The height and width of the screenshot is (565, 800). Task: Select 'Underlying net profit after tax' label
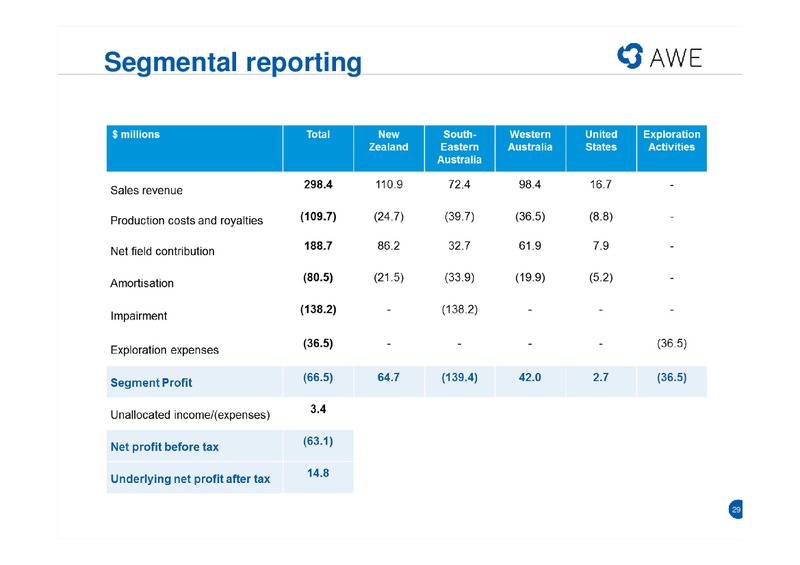(x=190, y=479)
